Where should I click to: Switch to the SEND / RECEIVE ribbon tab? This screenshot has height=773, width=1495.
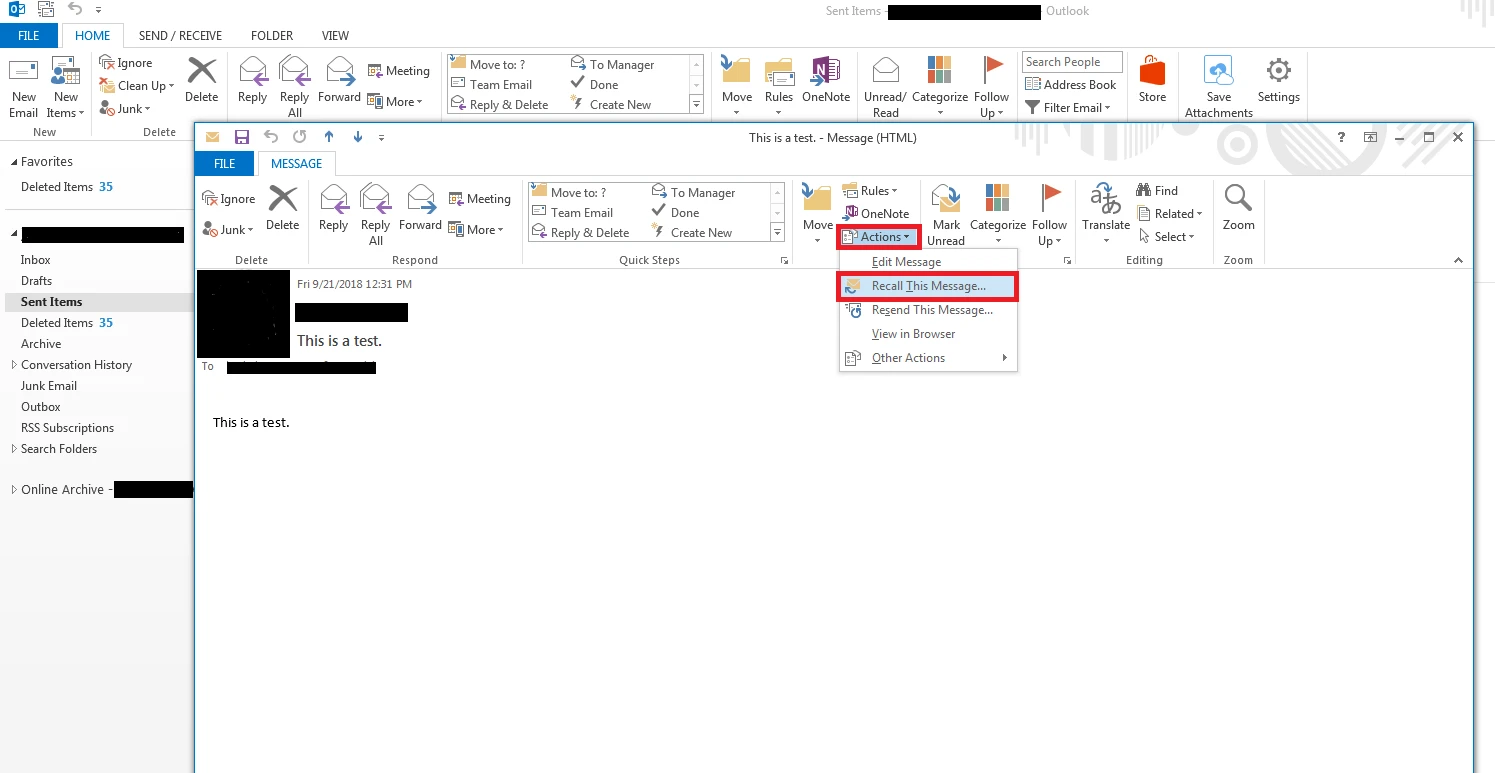tap(180, 35)
